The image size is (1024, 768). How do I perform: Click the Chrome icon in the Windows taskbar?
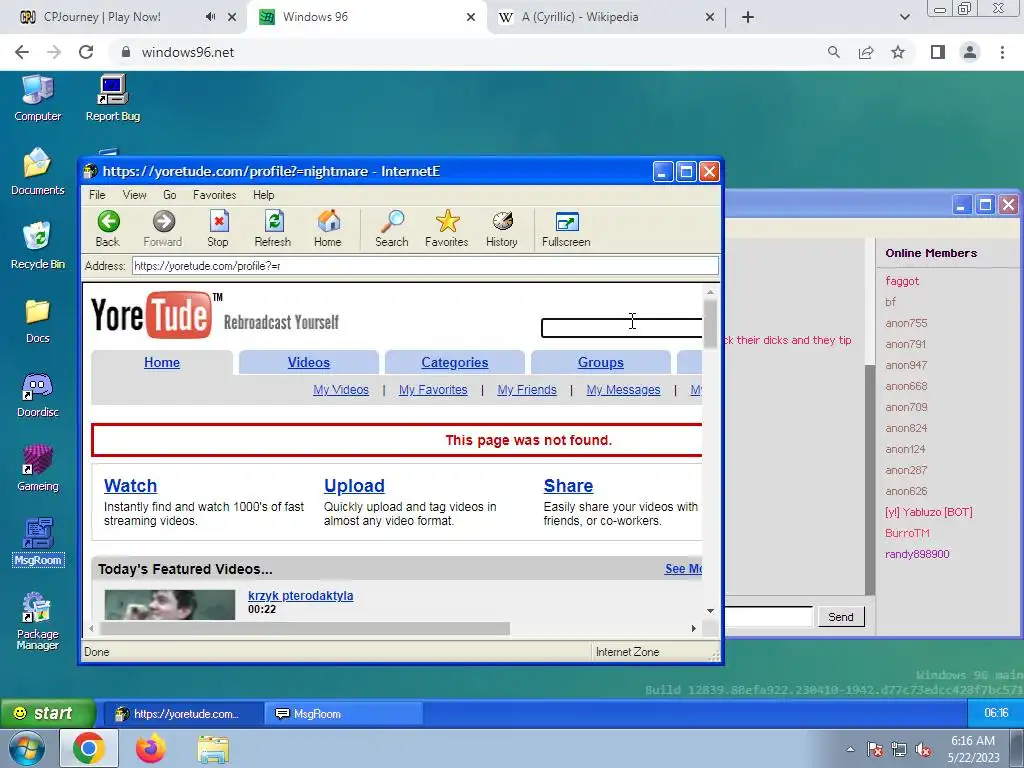pyautogui.click(x=89, y=748)
